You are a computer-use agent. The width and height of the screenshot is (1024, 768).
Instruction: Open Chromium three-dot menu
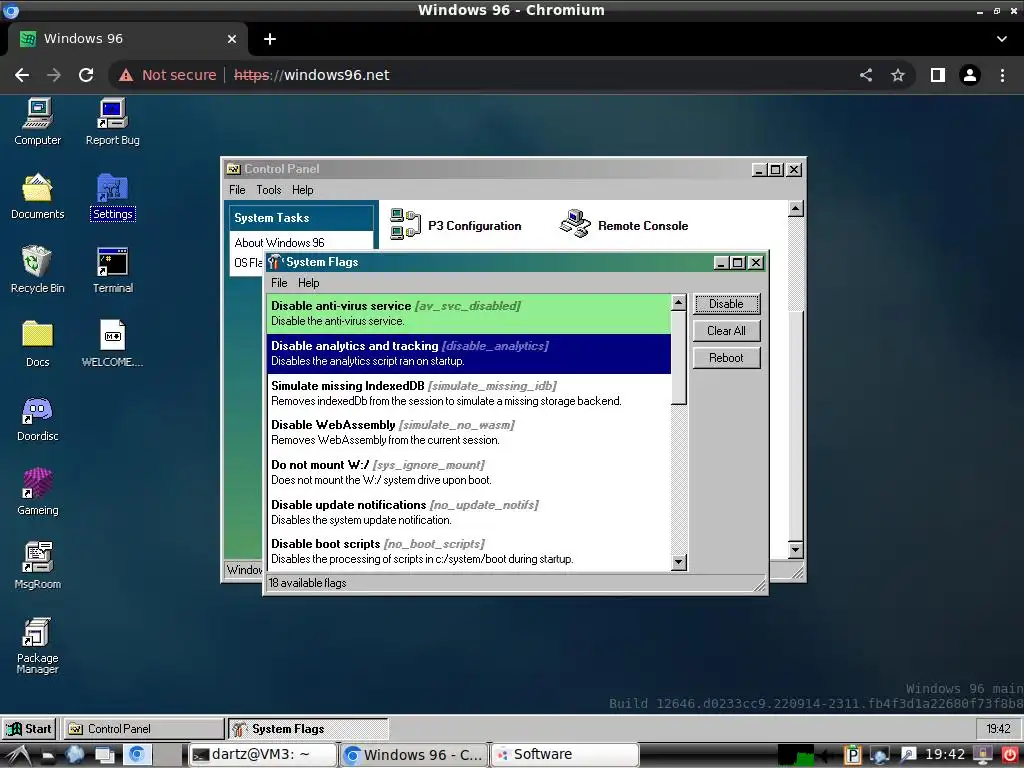coord(1002,75)
